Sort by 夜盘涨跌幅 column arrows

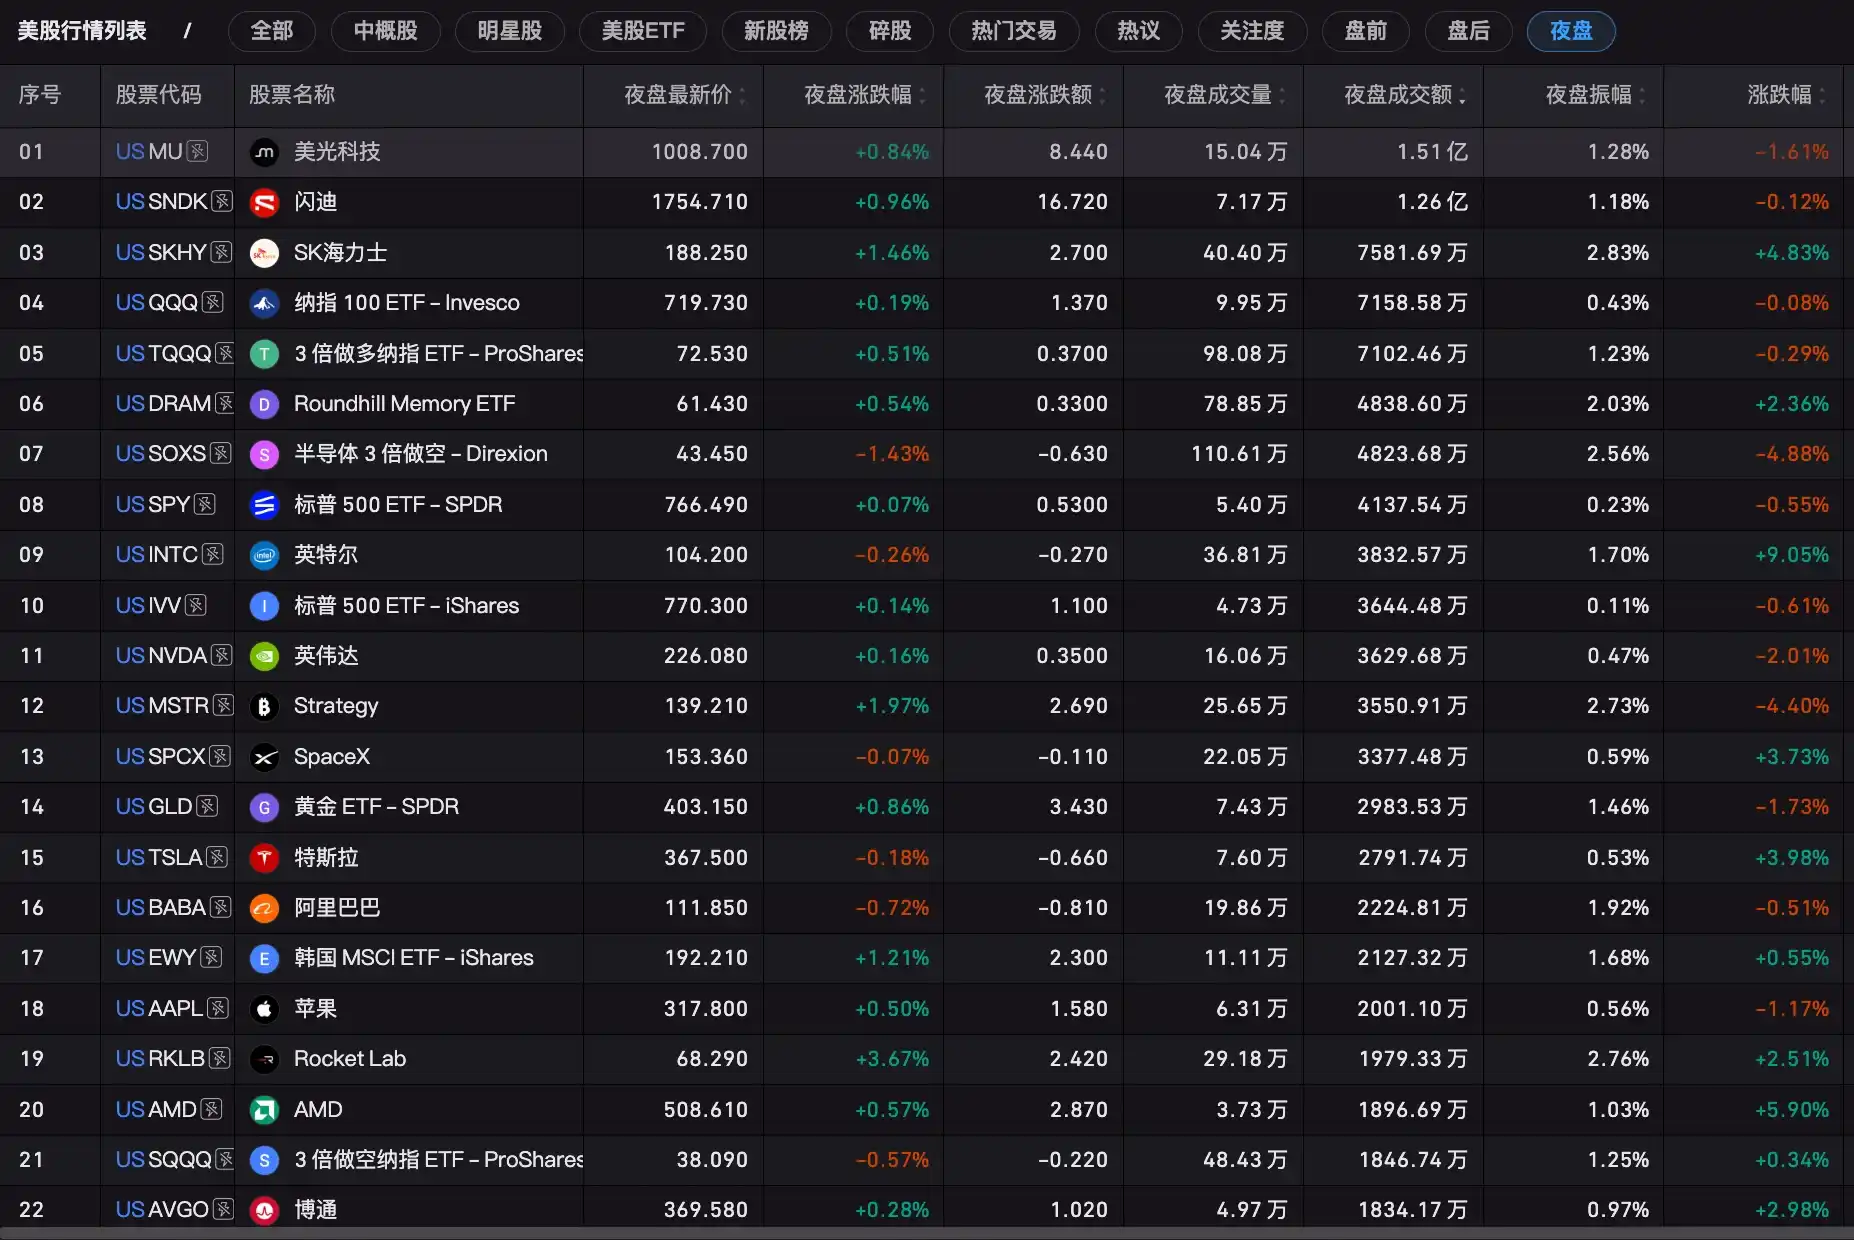[922, 95]
